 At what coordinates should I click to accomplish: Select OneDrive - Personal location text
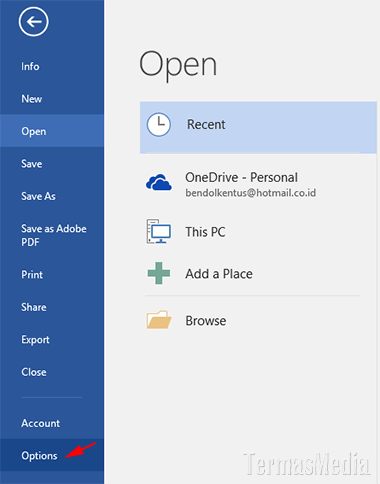(241, 177)
